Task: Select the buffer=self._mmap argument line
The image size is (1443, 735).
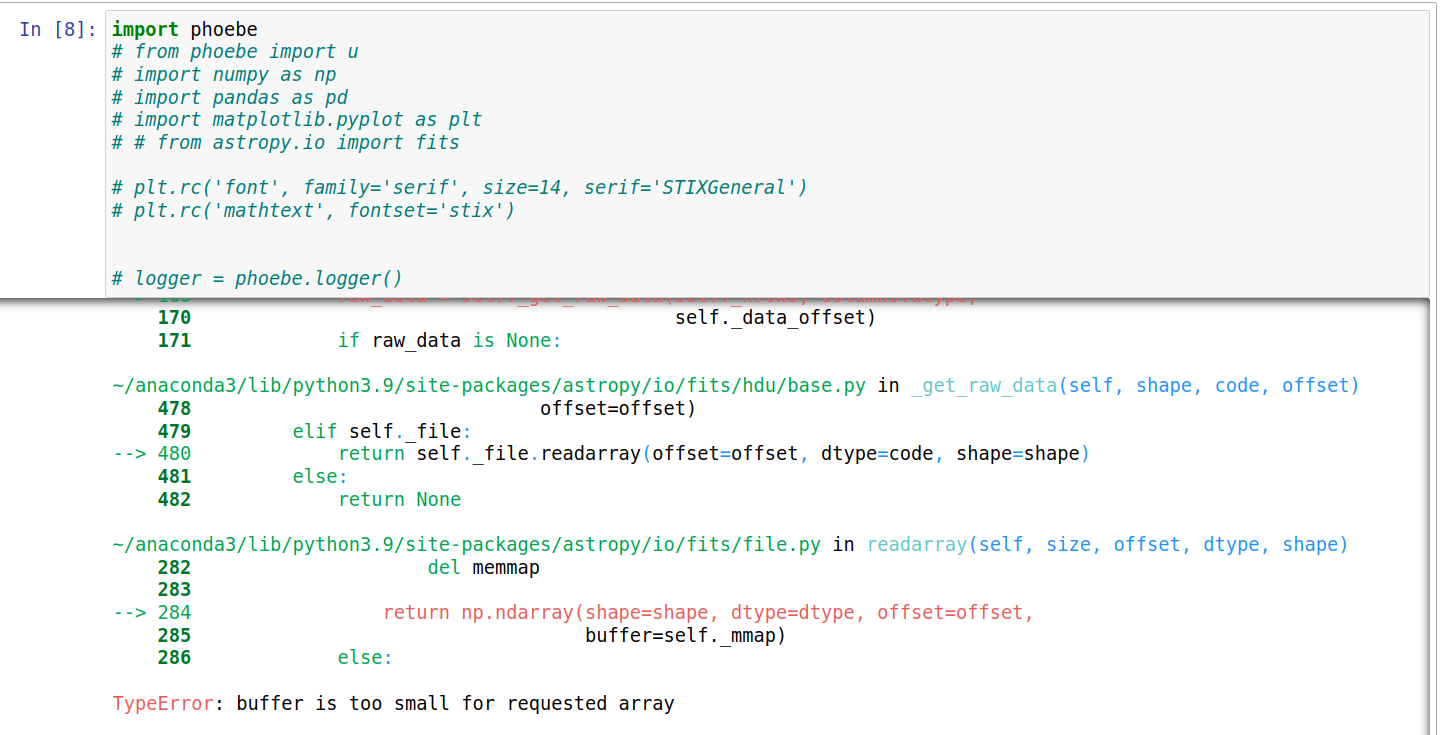Action: click(685, 635)
